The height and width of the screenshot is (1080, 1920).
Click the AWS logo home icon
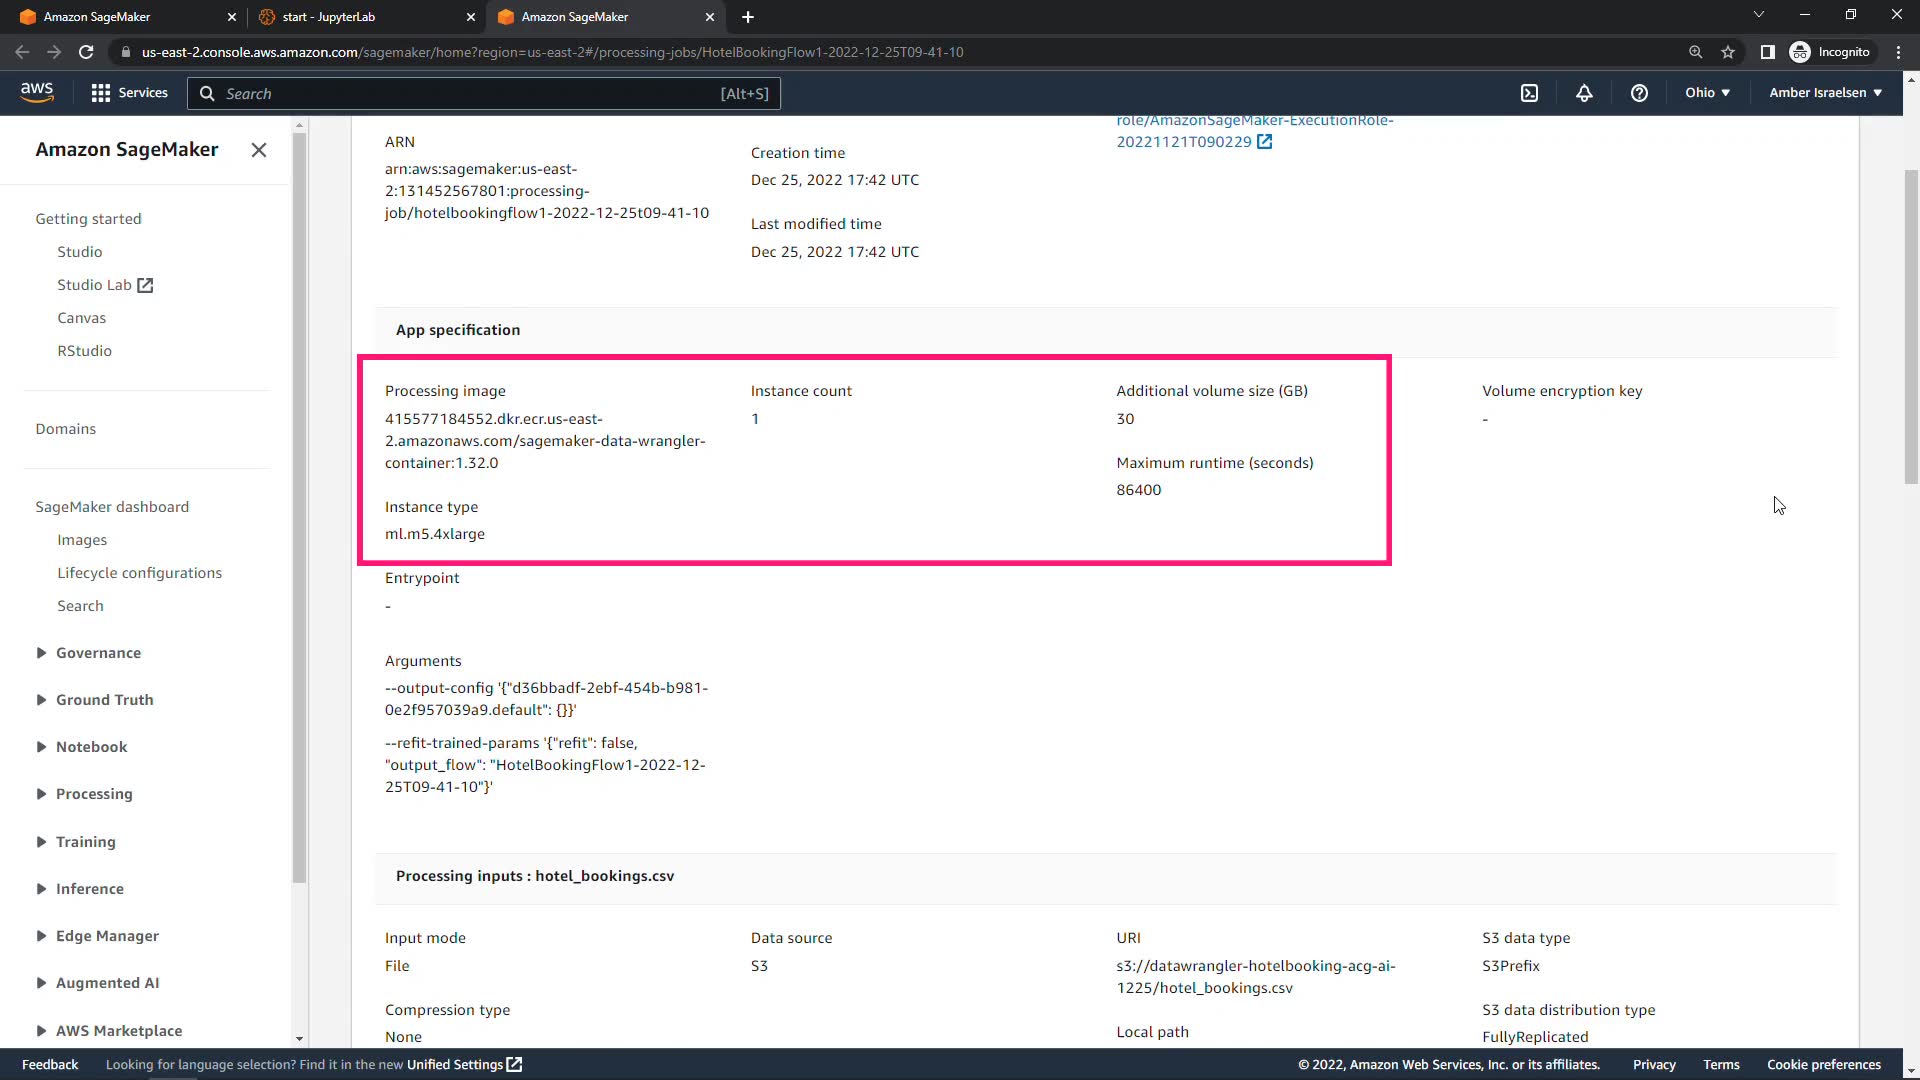[x=37, y=91]
